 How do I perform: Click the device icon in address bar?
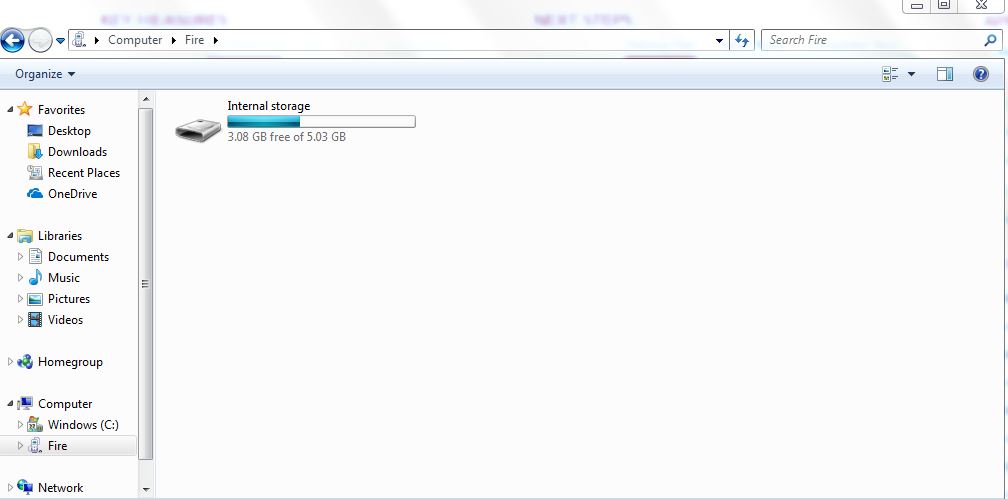pyautogui.click(x=79, y=40)
